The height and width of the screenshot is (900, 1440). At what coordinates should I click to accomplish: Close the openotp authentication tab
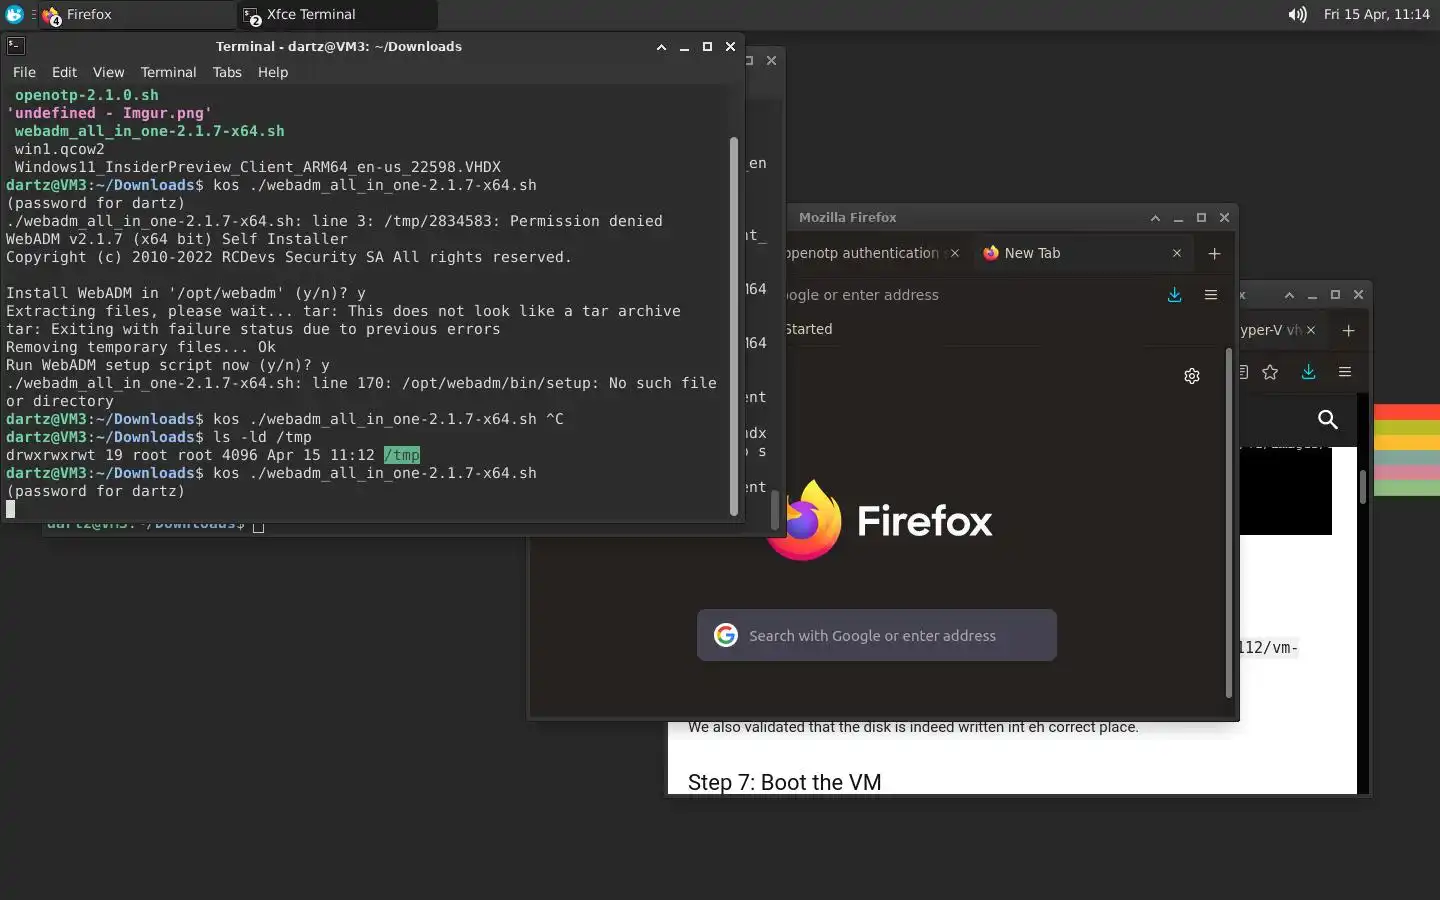(955, 253)
